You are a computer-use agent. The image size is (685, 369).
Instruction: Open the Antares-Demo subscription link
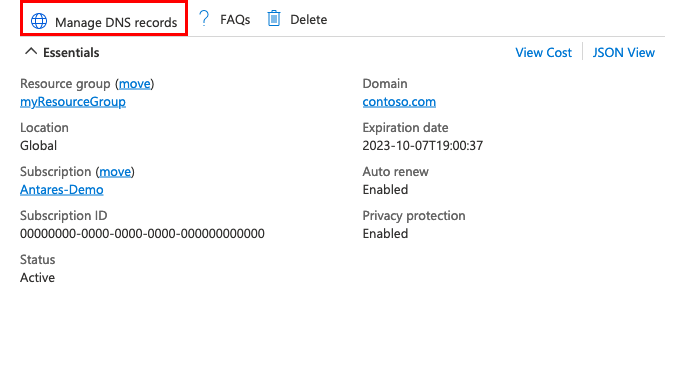[x=62, y=190]
